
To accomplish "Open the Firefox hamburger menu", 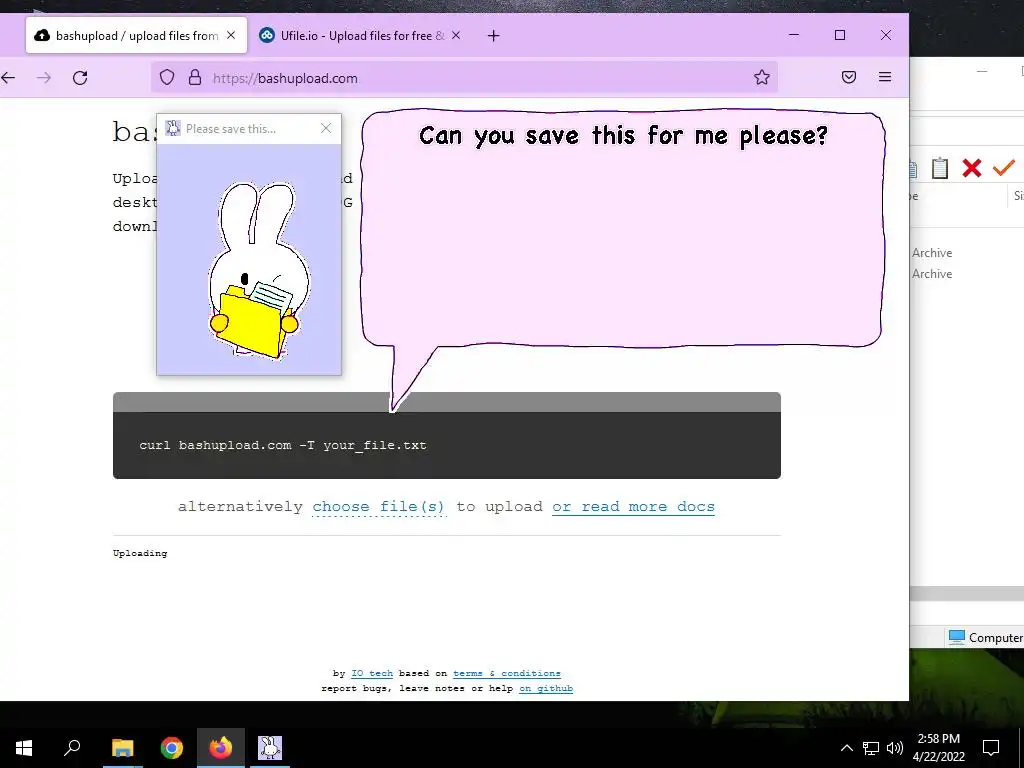I will [885, 77].
